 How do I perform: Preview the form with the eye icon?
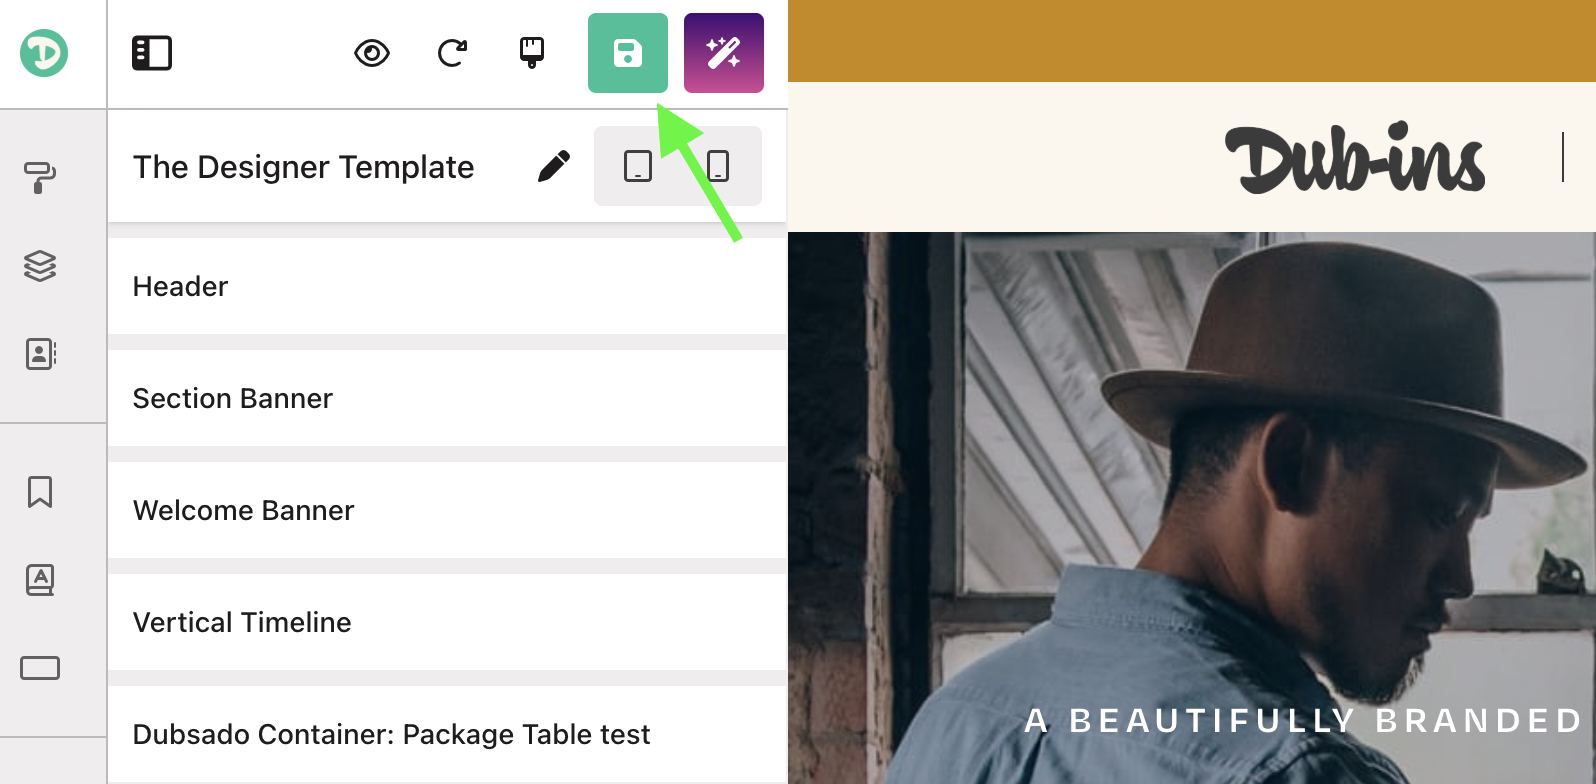coord(372,53)
